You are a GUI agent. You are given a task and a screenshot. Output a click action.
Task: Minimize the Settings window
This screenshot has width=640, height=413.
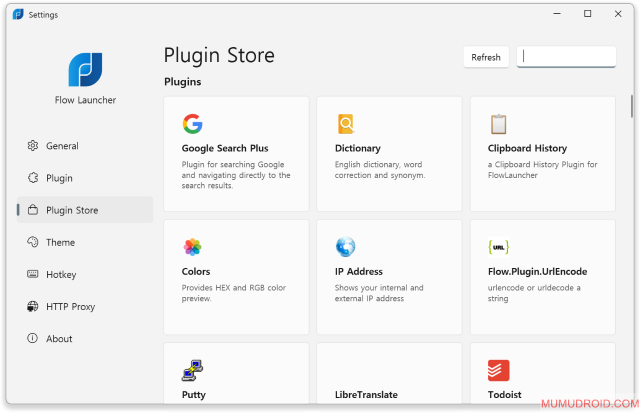[x=557, y=14]
